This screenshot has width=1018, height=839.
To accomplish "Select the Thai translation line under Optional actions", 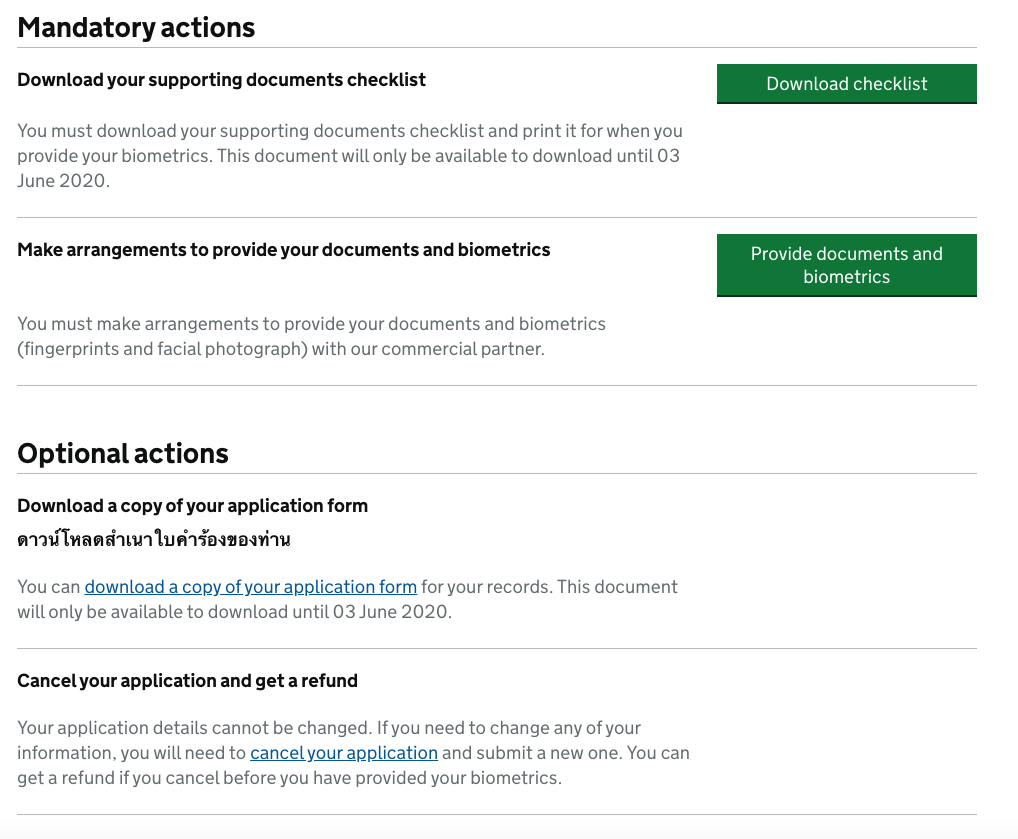I will click(154, 540).
